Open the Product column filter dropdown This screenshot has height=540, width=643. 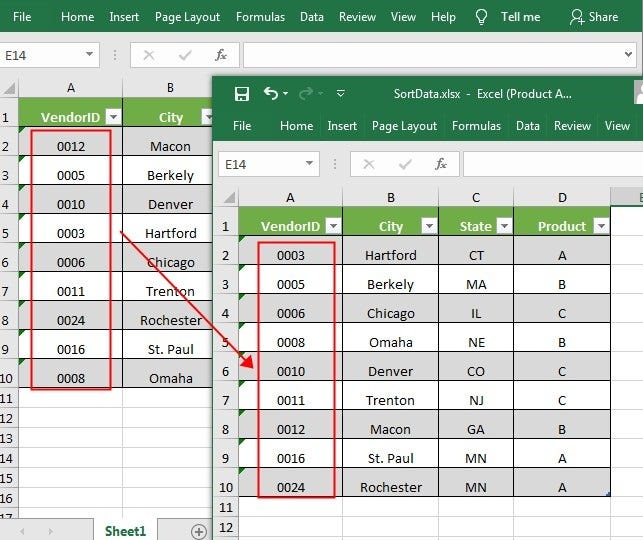601,226
